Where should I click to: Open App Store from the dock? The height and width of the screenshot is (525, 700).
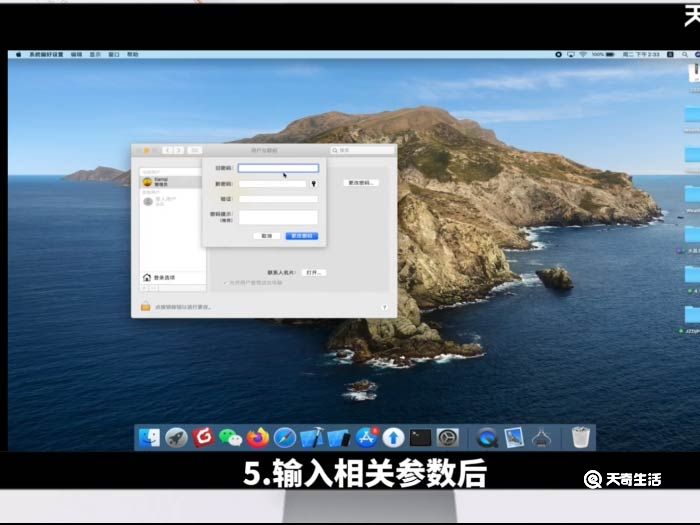tap(366, 437)
